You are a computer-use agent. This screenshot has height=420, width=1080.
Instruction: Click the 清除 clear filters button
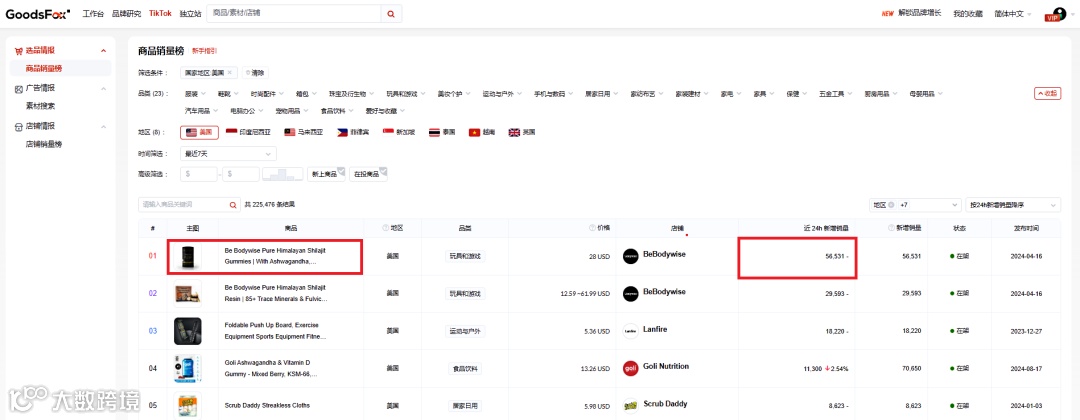(x=255, y=72)
